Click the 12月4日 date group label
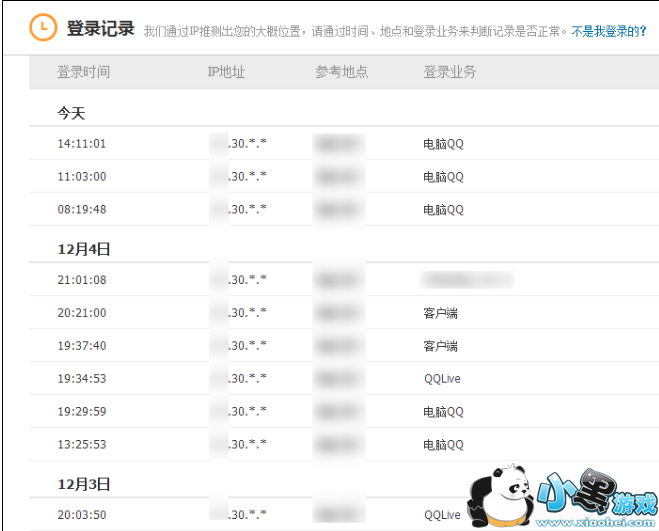This screenshot has width=659, height=531. tap(84, 249)
